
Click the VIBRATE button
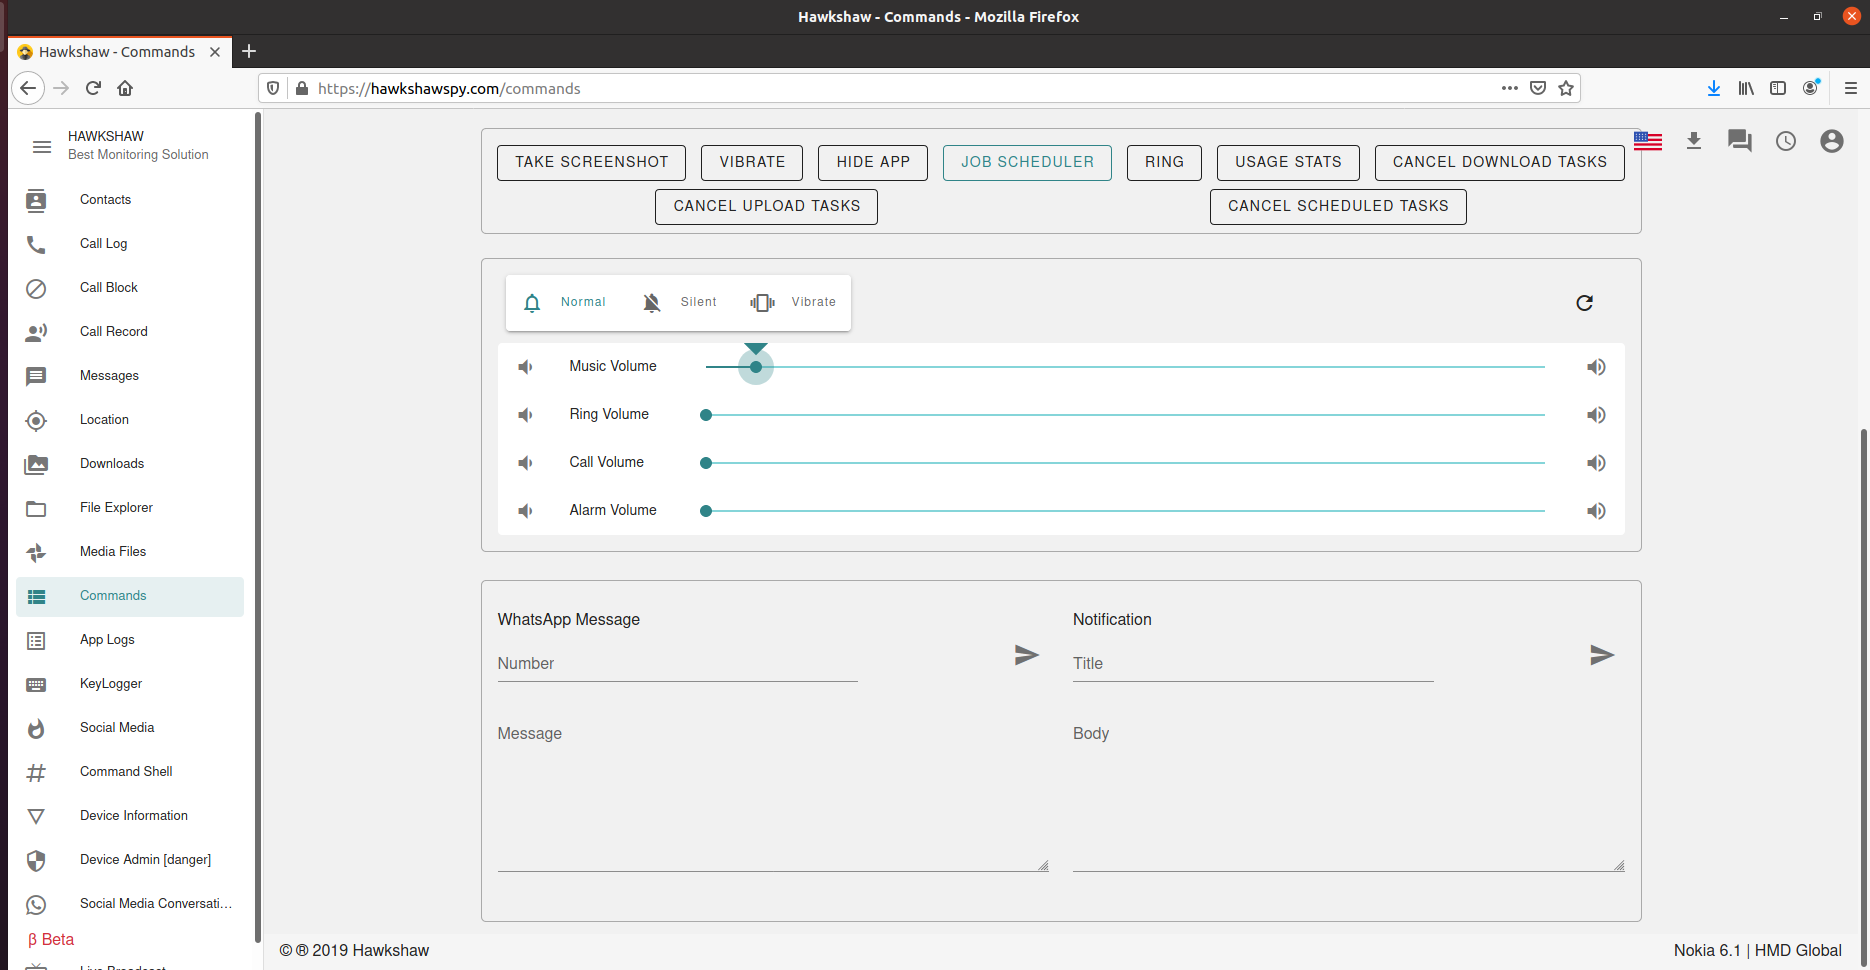[752, 162]
